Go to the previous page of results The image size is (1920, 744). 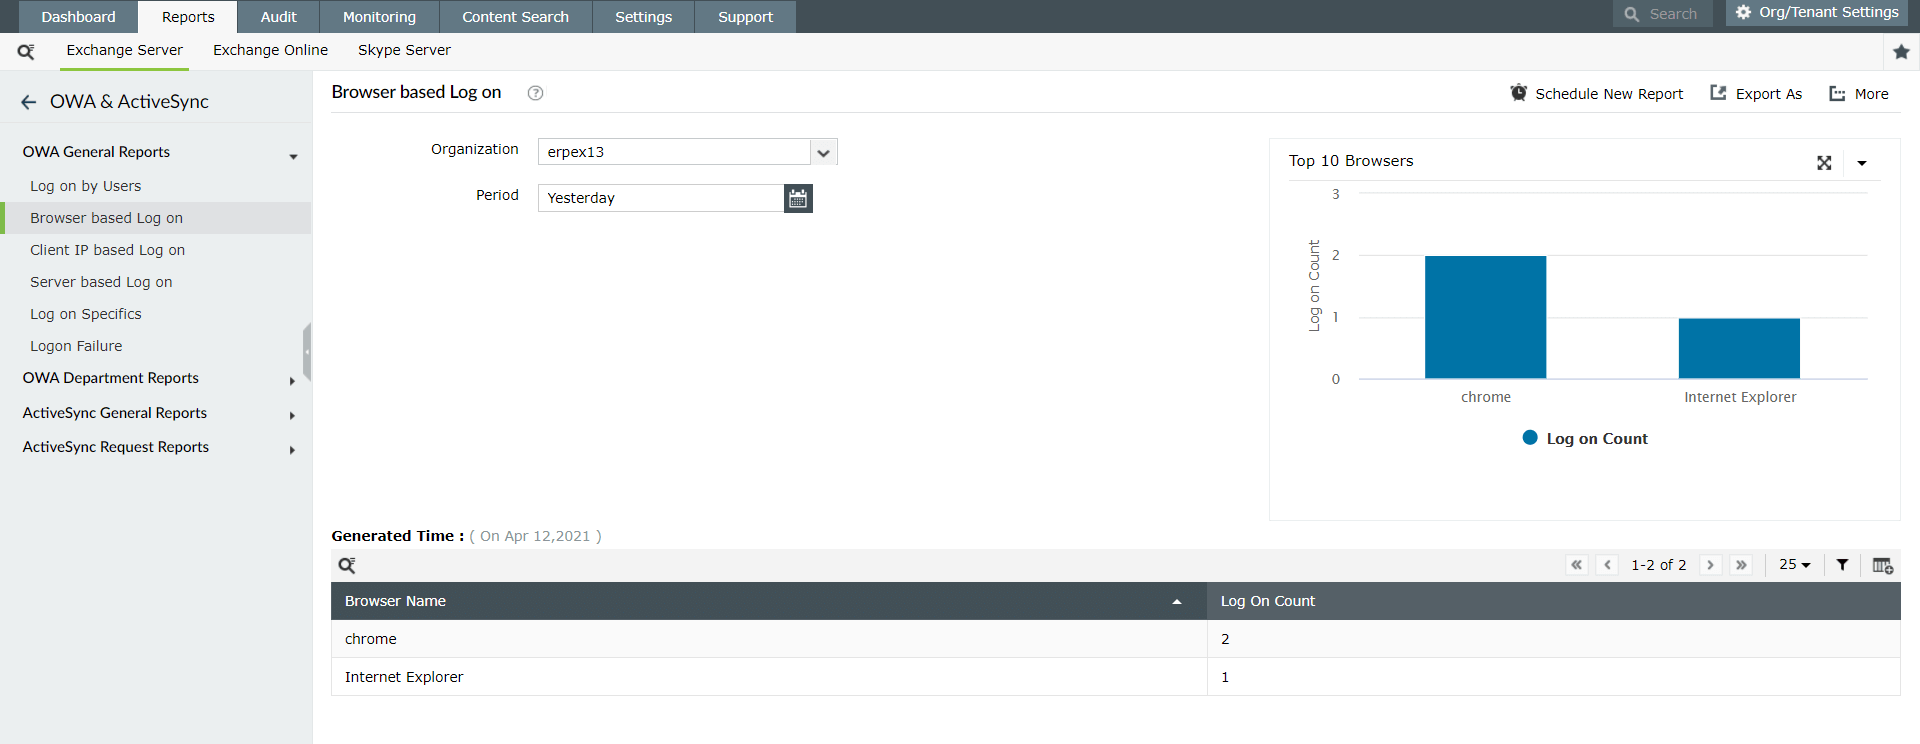[x=1607, y=565]
